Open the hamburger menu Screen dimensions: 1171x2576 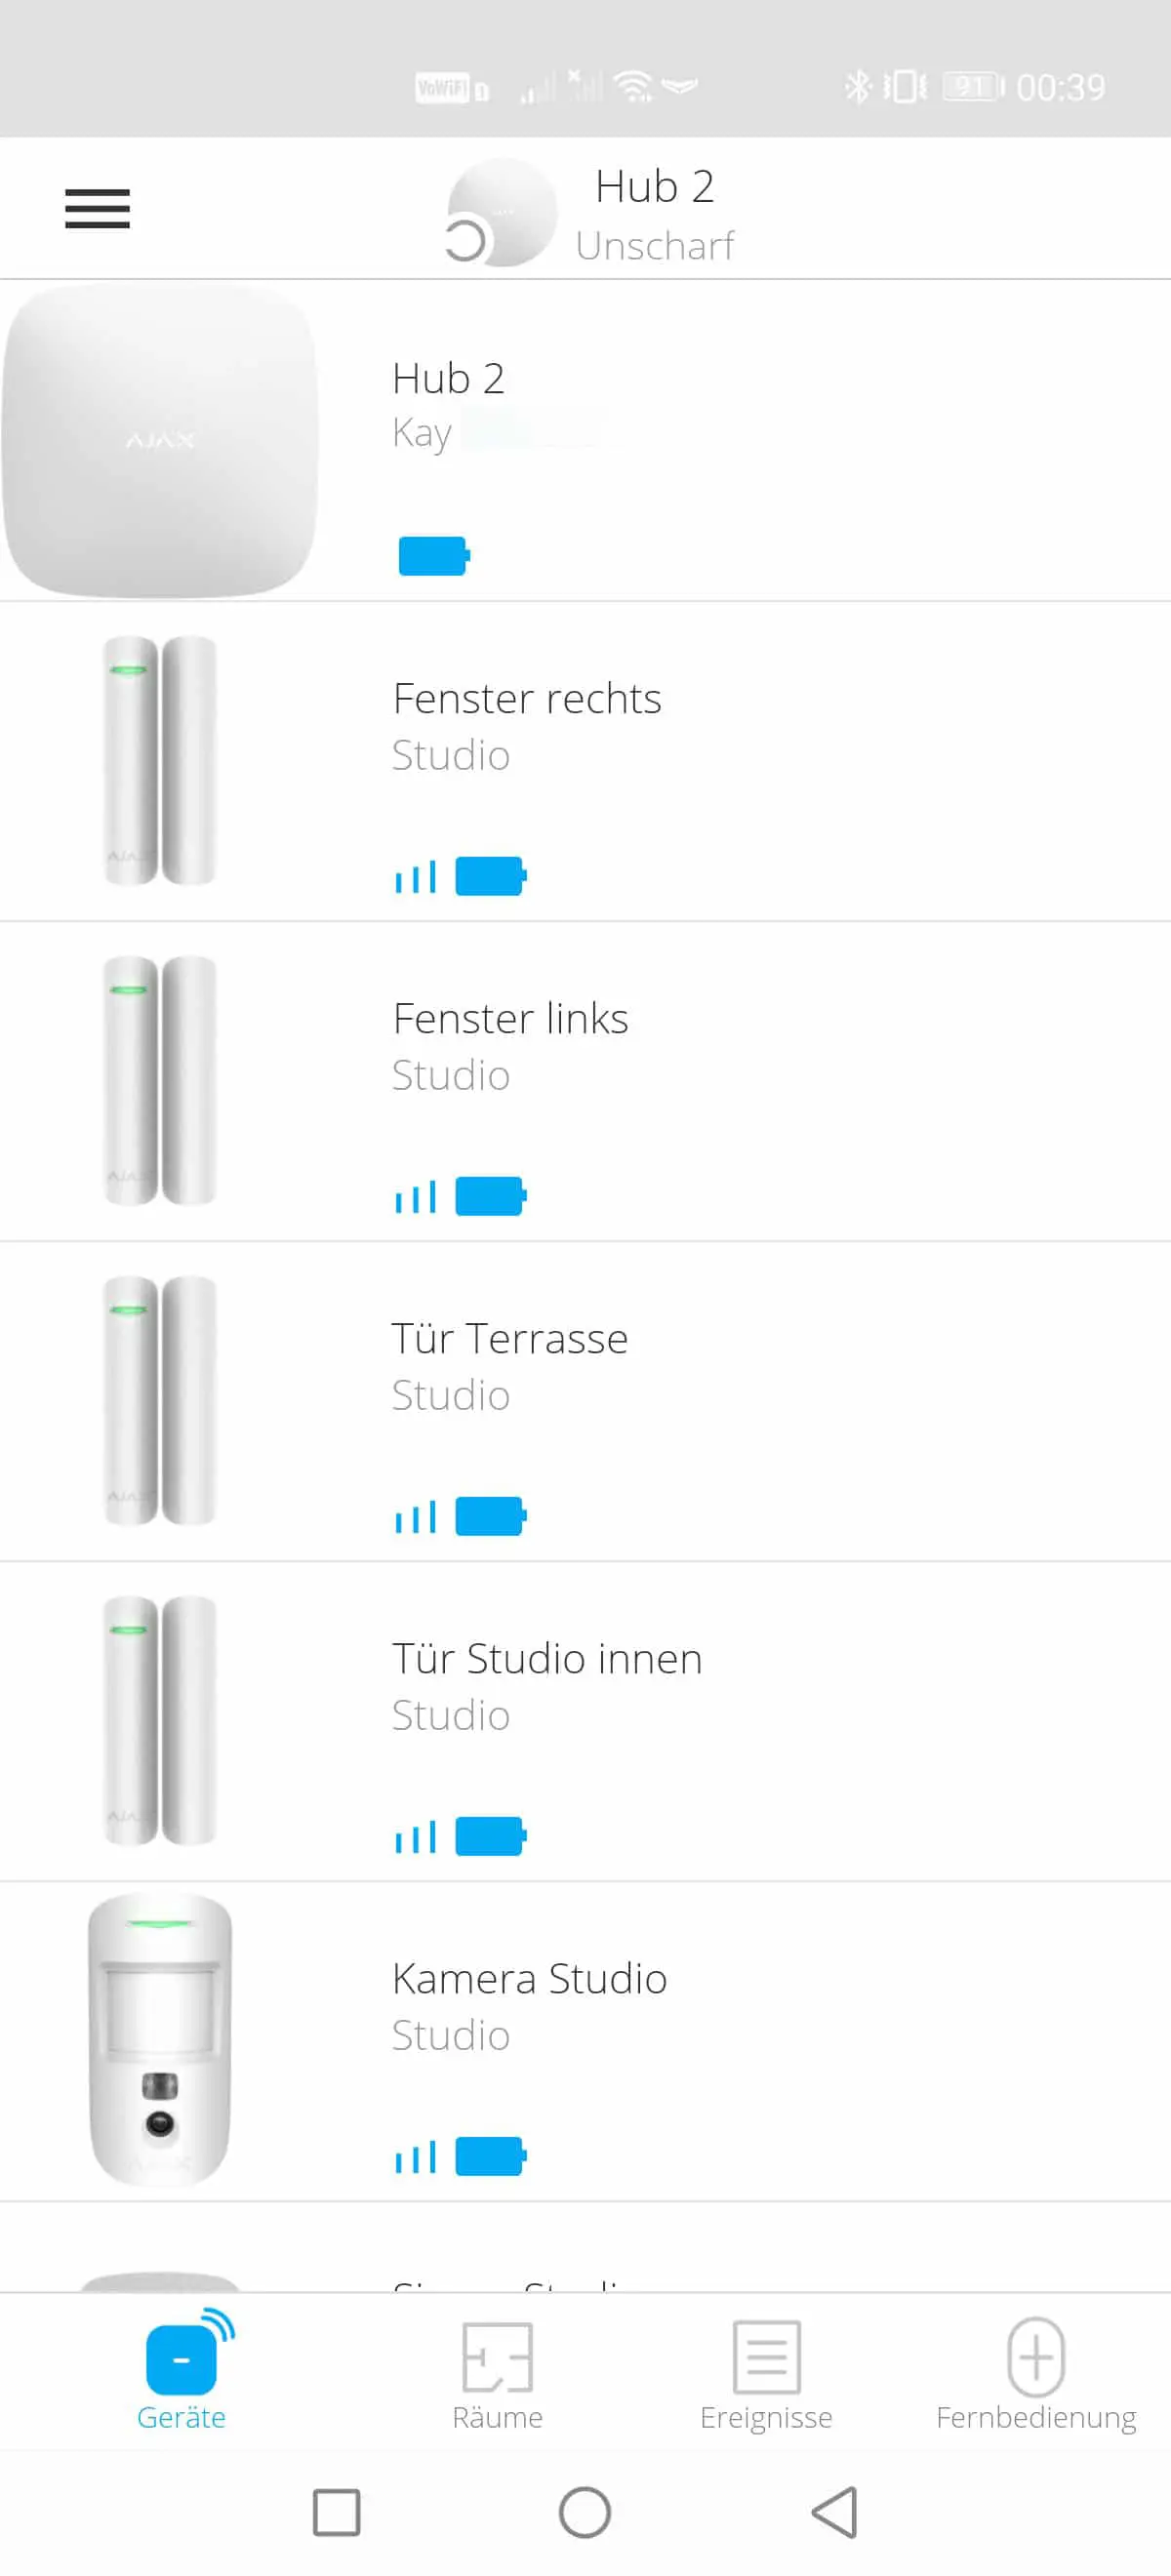pos(97,208)
